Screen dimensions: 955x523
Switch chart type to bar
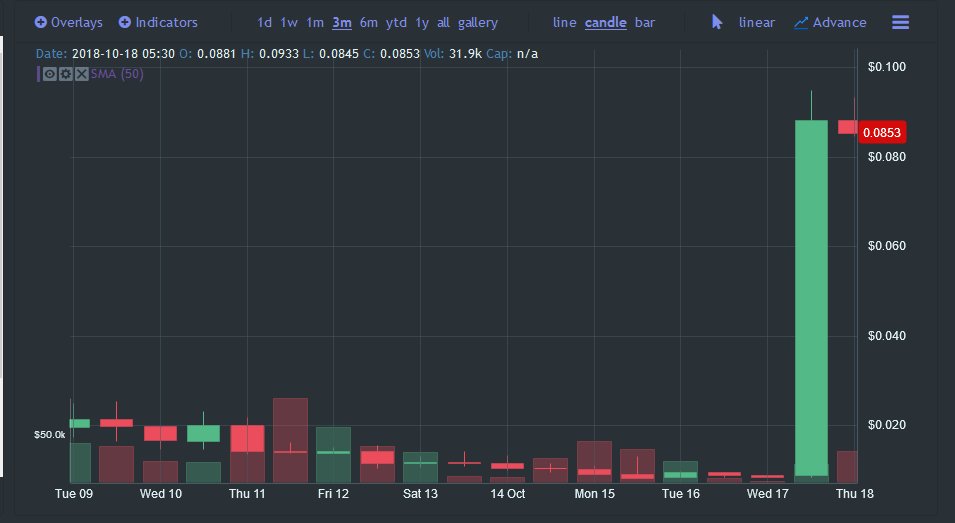pyautogui.click(x=645, y=23)
